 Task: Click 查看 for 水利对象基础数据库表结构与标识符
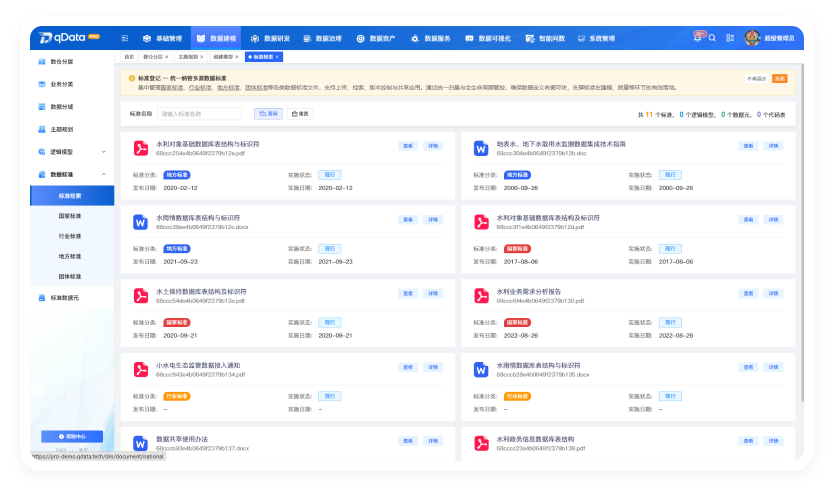tap(407, 146)
